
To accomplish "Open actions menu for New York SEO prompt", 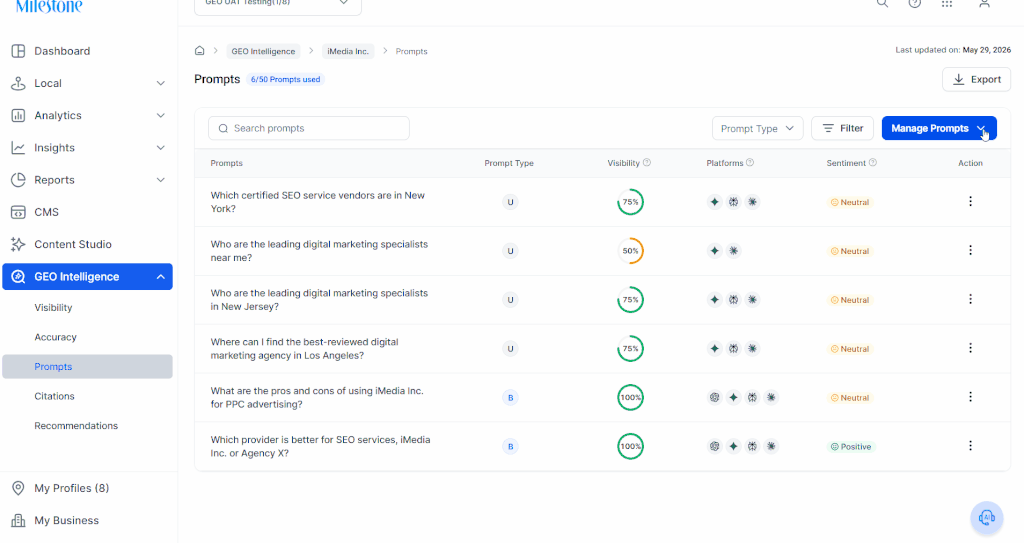I will coord(970,201).
